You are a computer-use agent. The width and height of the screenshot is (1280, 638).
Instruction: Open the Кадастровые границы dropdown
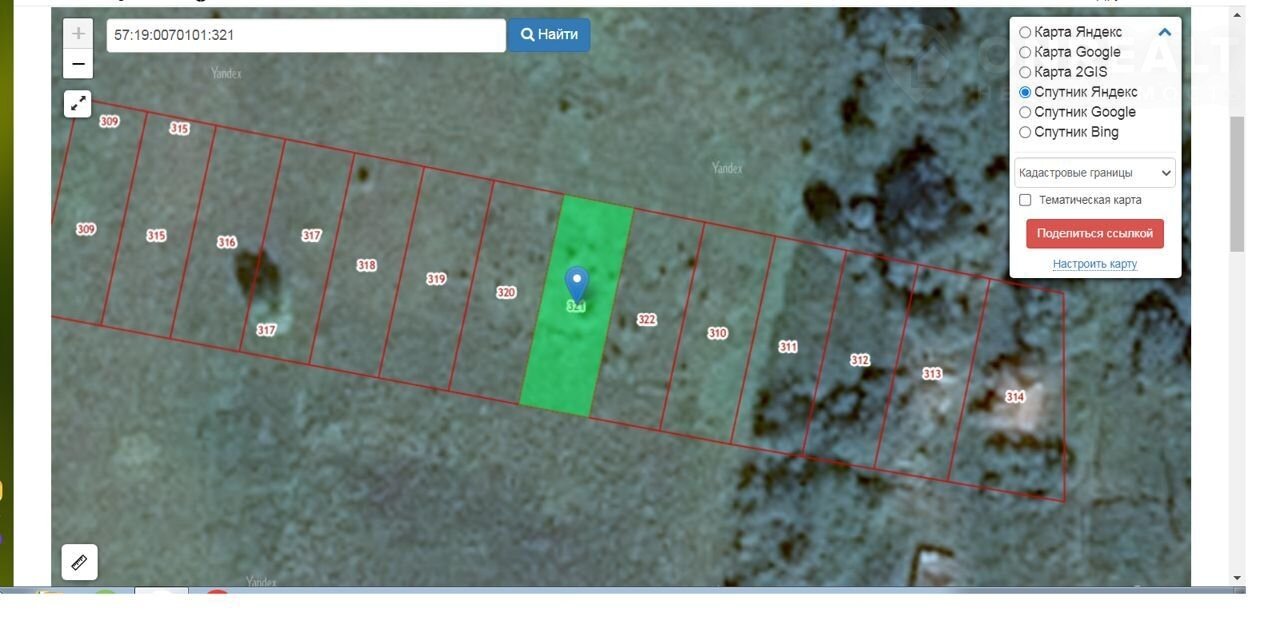tap(1094, 173)
